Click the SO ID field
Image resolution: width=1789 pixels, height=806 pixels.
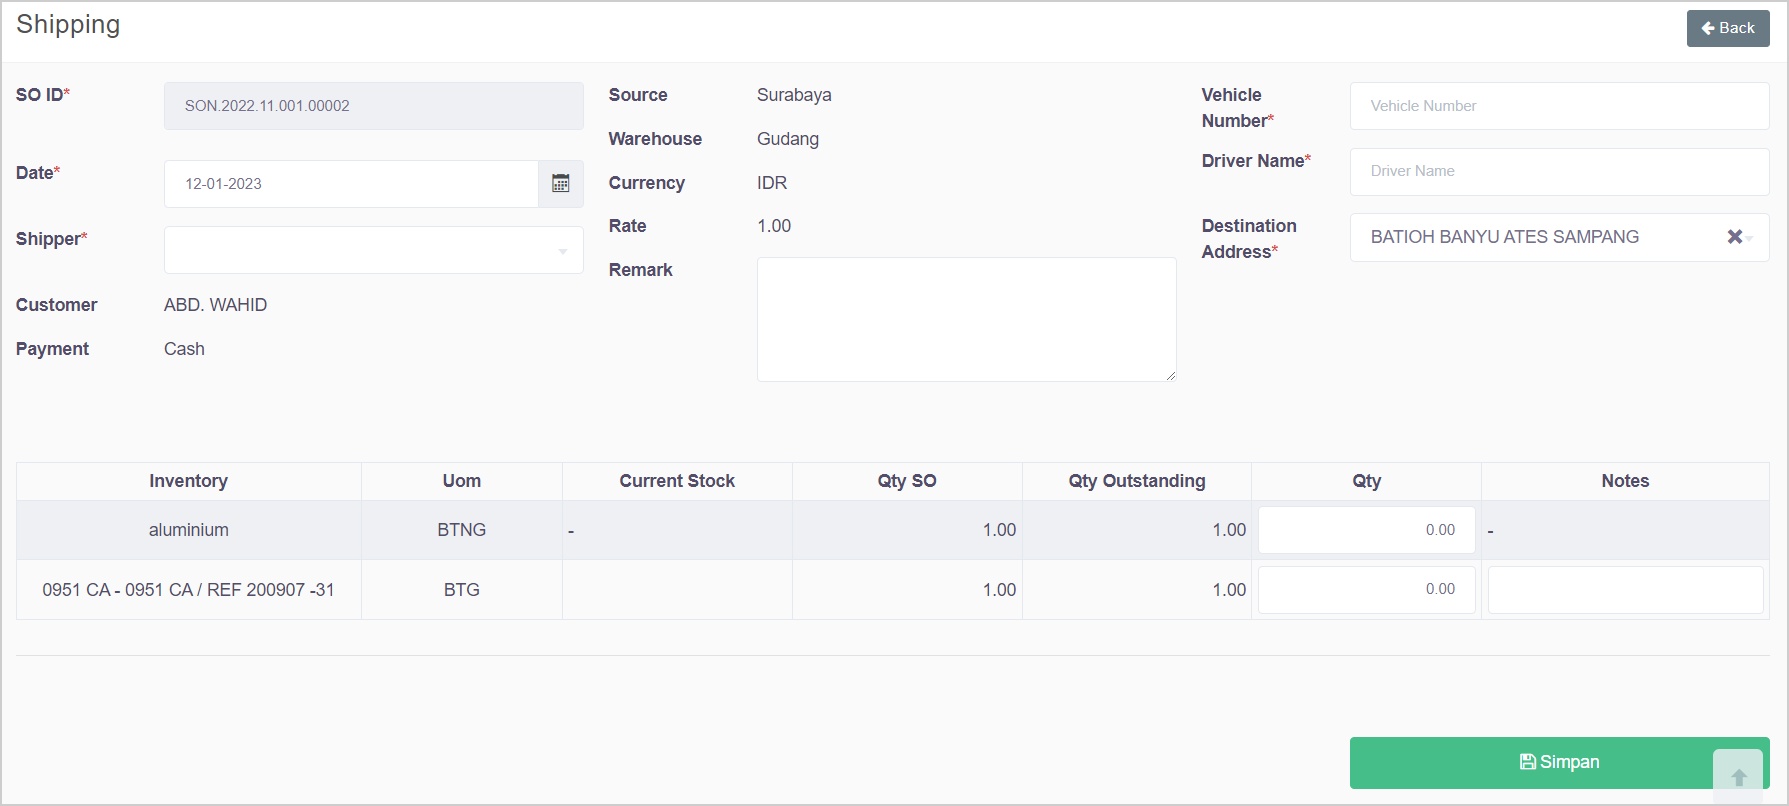[x=373, y=106]
